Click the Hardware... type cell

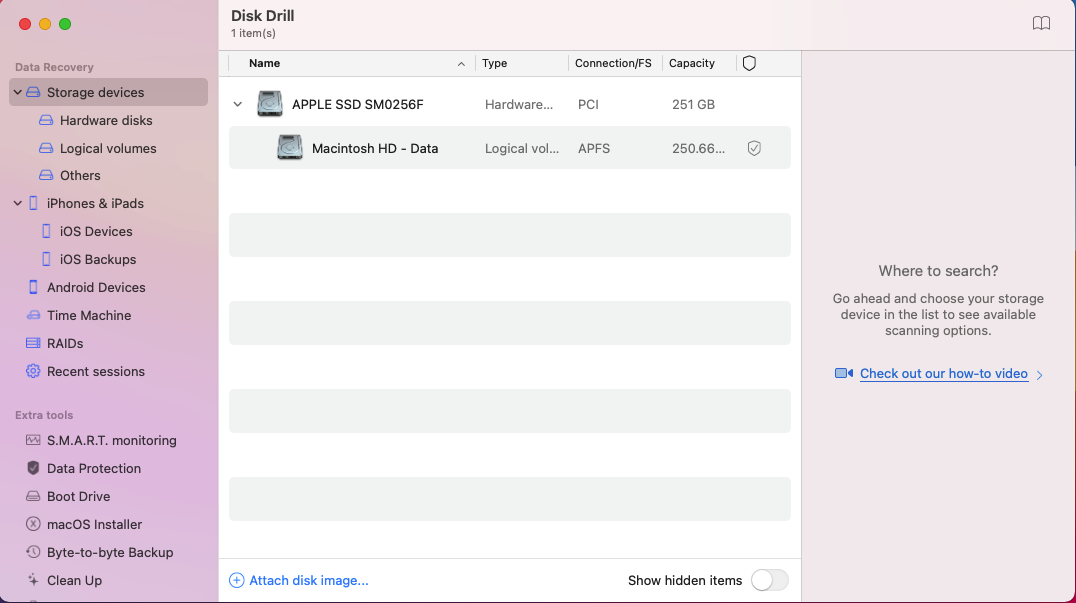(519, 104)
